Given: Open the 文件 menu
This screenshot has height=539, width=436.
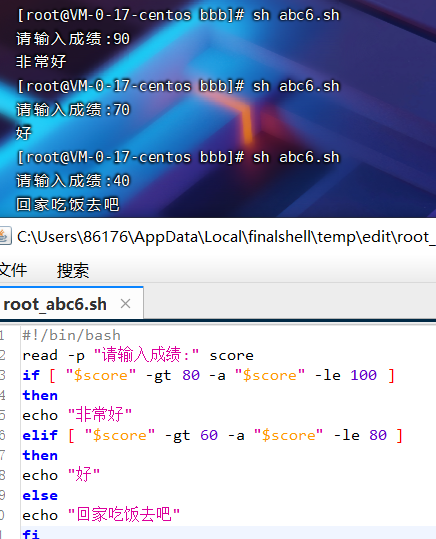Looking at the screenshot, I should (x=13, y=270).
